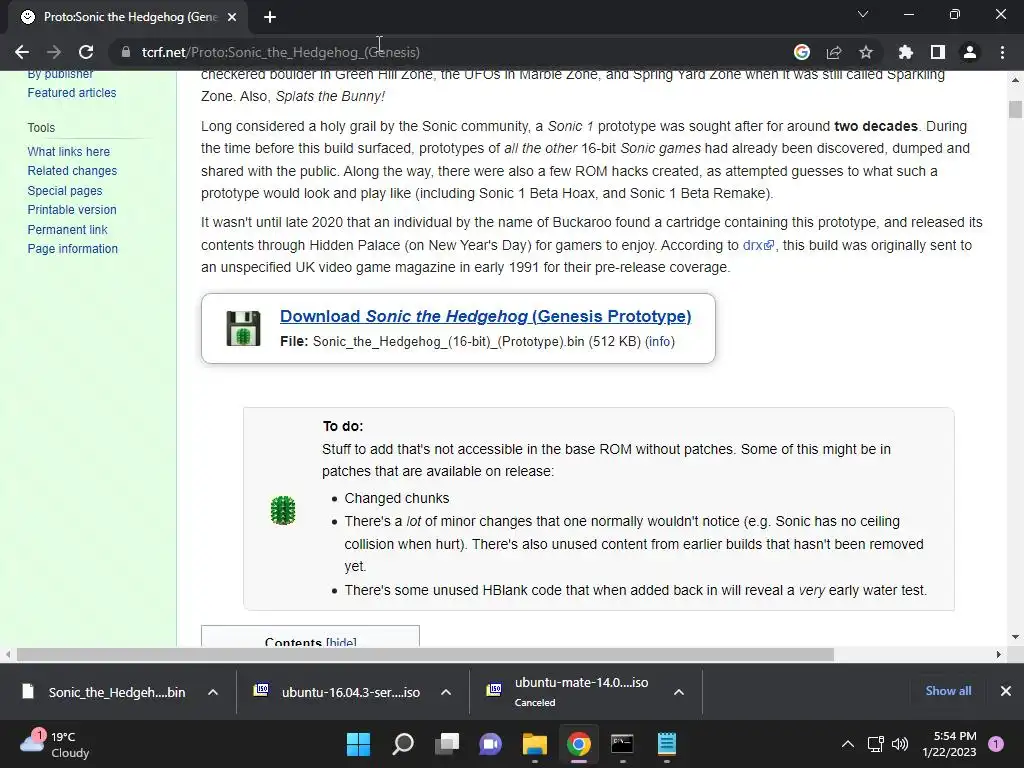Open Chrome three-dot menu
Image resolution: width=1024 pixels, height=768 pixels.
(1002, 52)
